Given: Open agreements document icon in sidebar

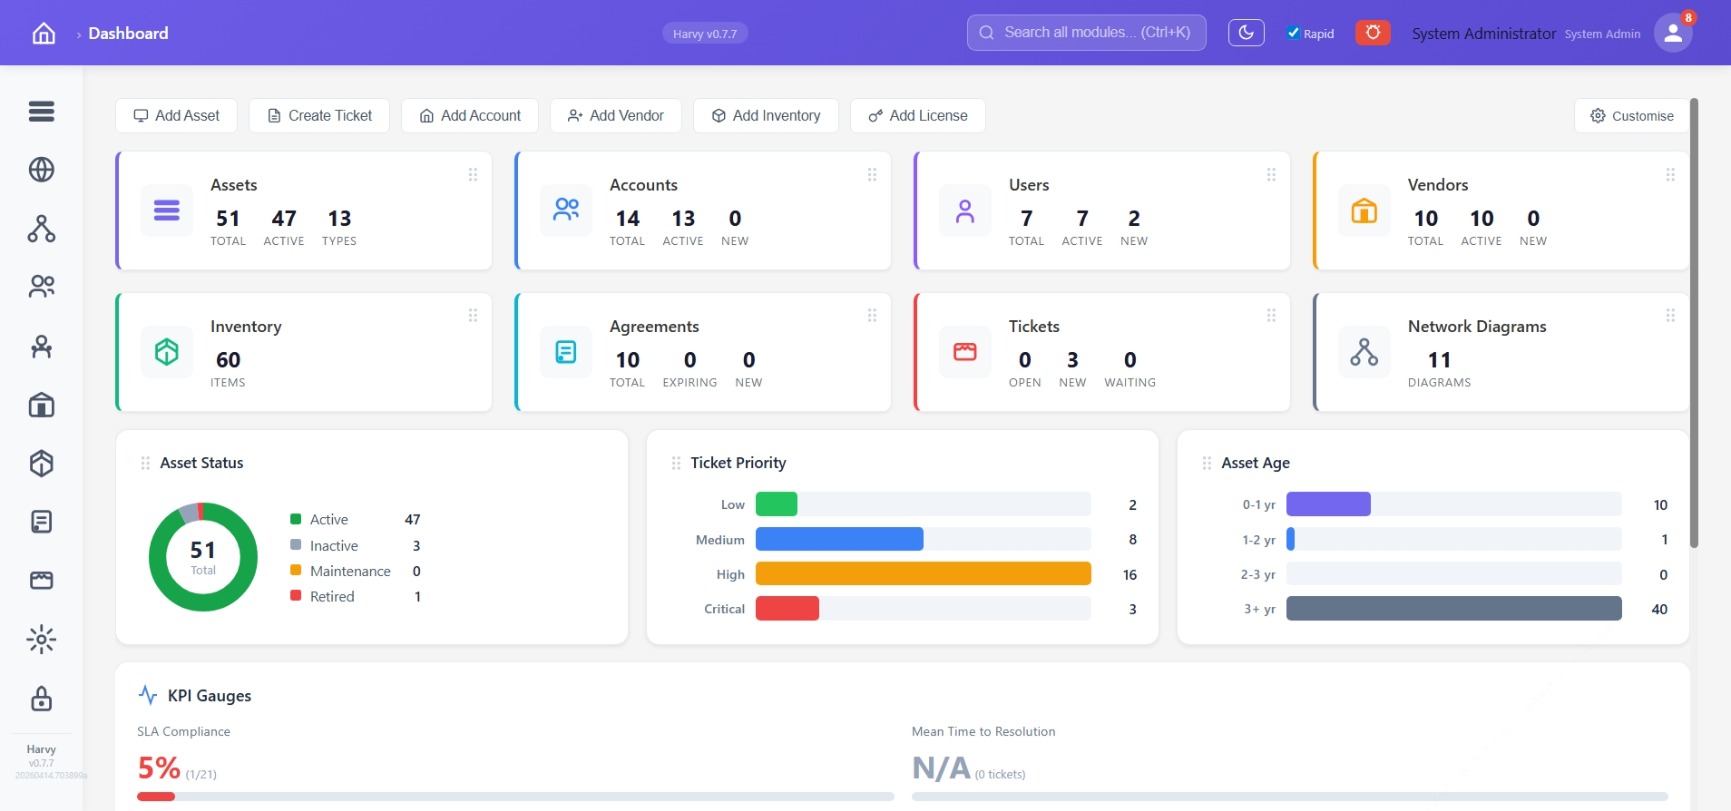Looking at the screenshot, I should [x=41, y=522].
